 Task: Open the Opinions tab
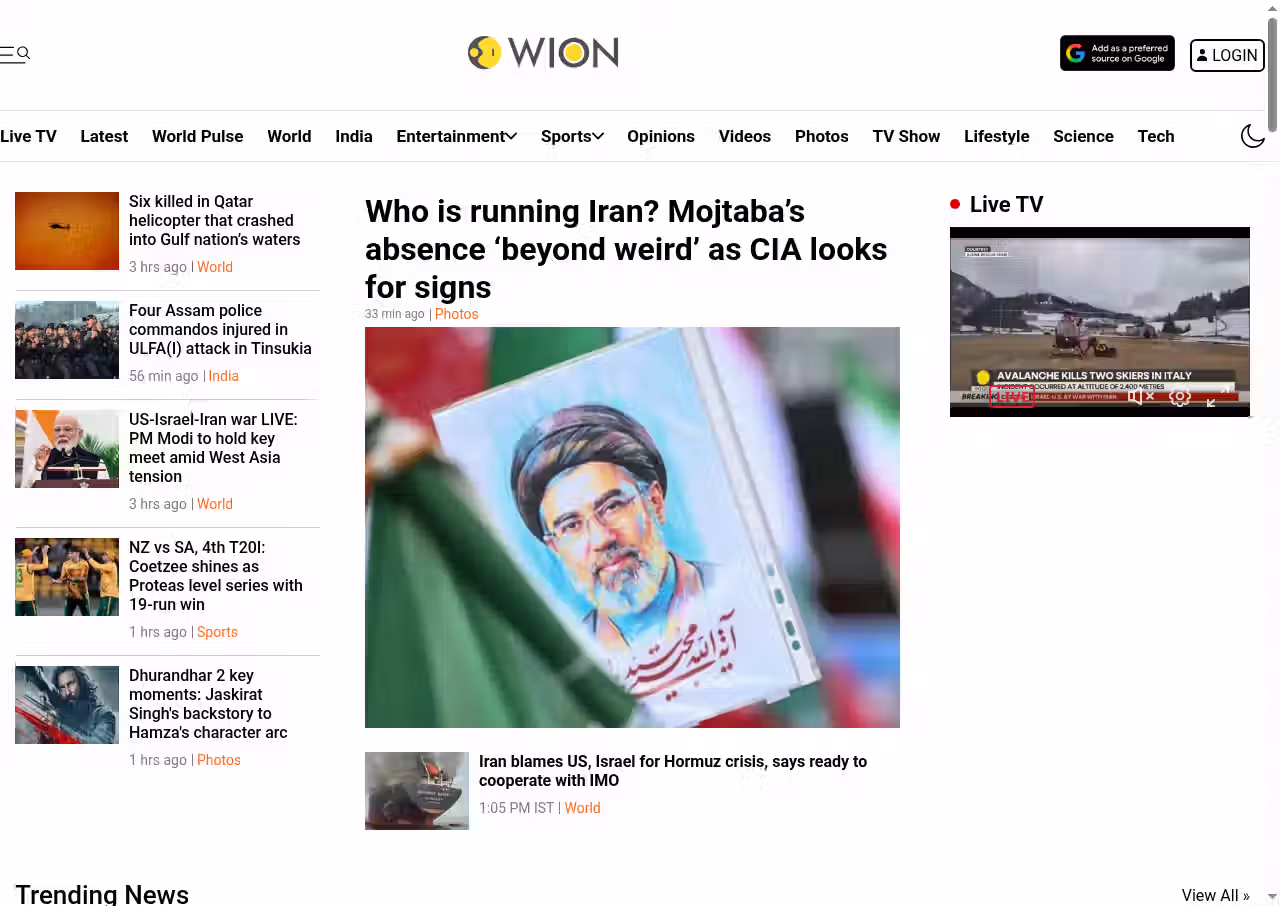point(661,136)
